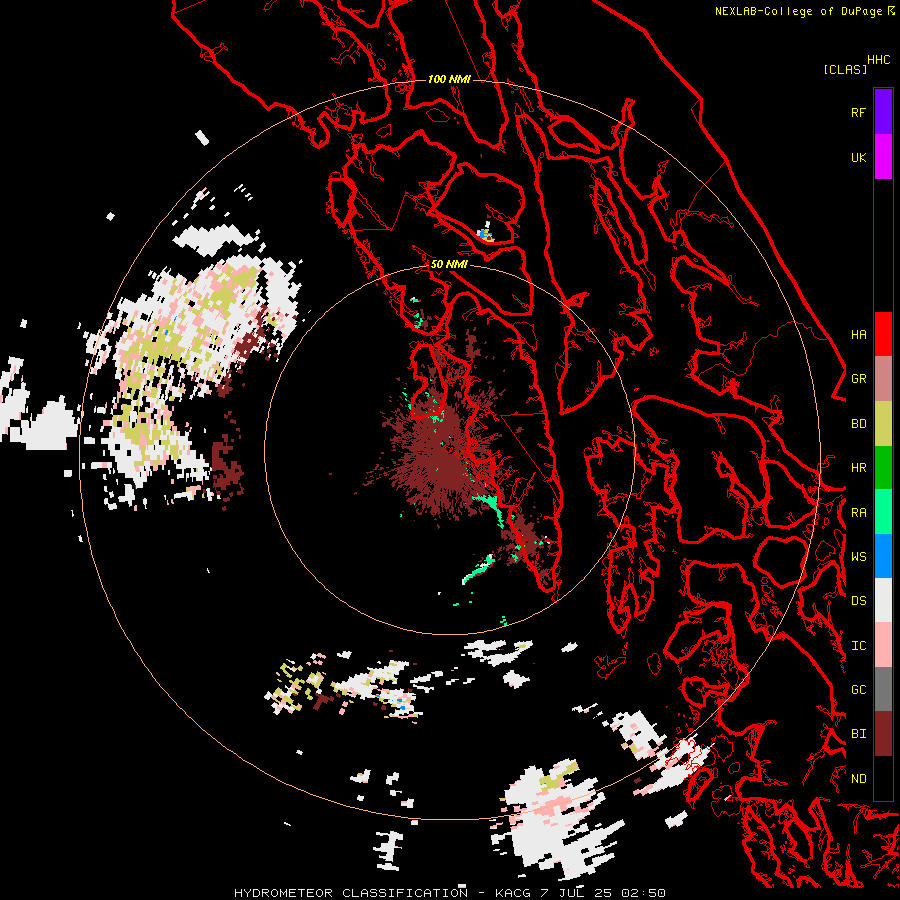Viewport: 900px width, 900px height.
Task: Click the DS legend label
Action: pyautogui.click(x=858, y=601)
